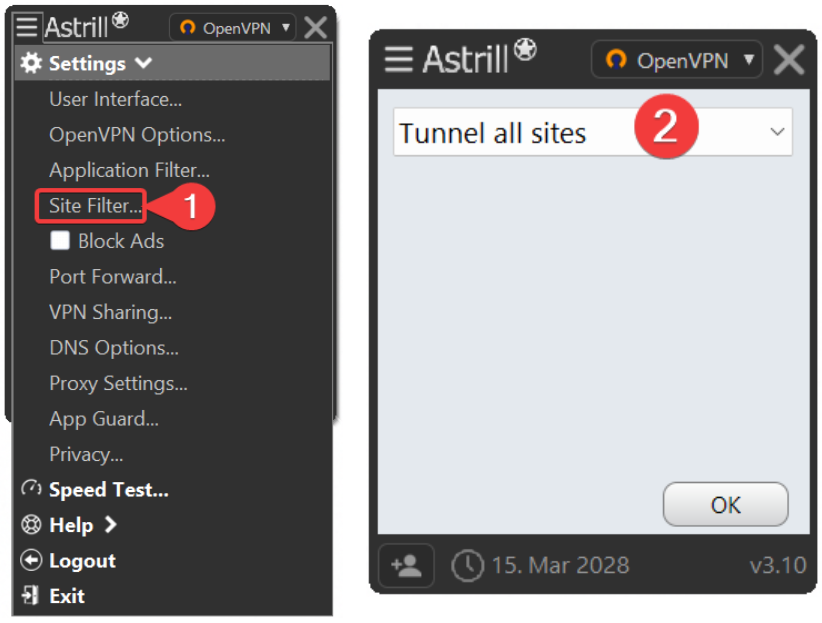This screenshot has height=623, width=822.
Task: Click the Speed Test gauge icon
Action: click(x=31, y=488)
